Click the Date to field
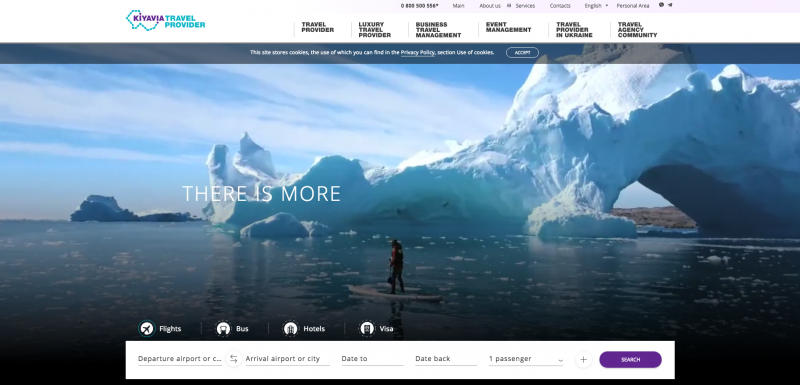This screenshot has height=385, width=800. [372, 359]
